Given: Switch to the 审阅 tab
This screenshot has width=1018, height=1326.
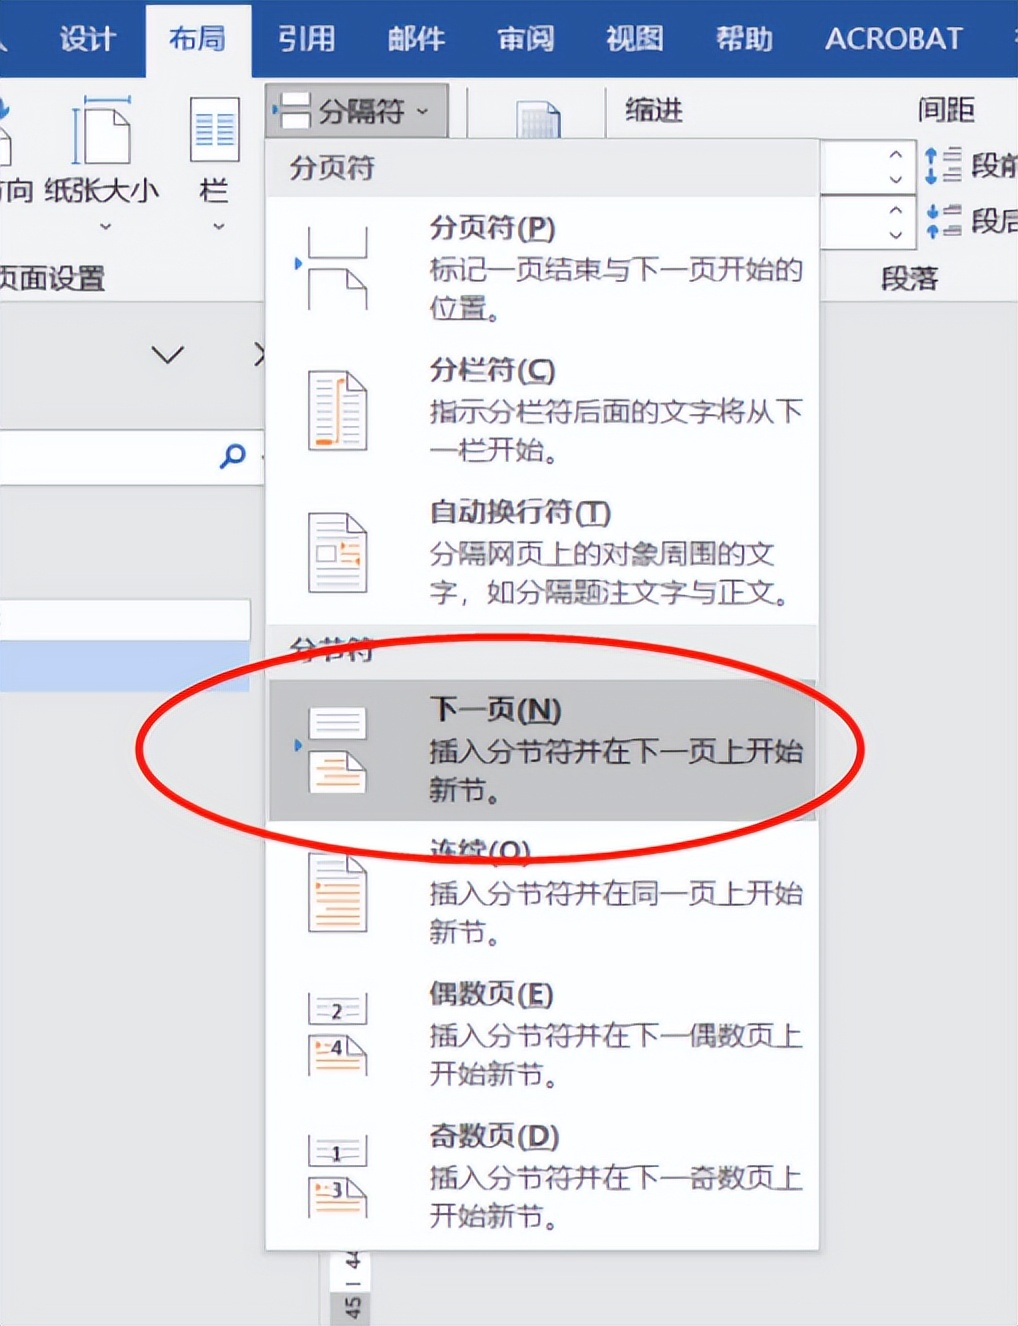Looking at the screenshot, I should click(526, 39).
